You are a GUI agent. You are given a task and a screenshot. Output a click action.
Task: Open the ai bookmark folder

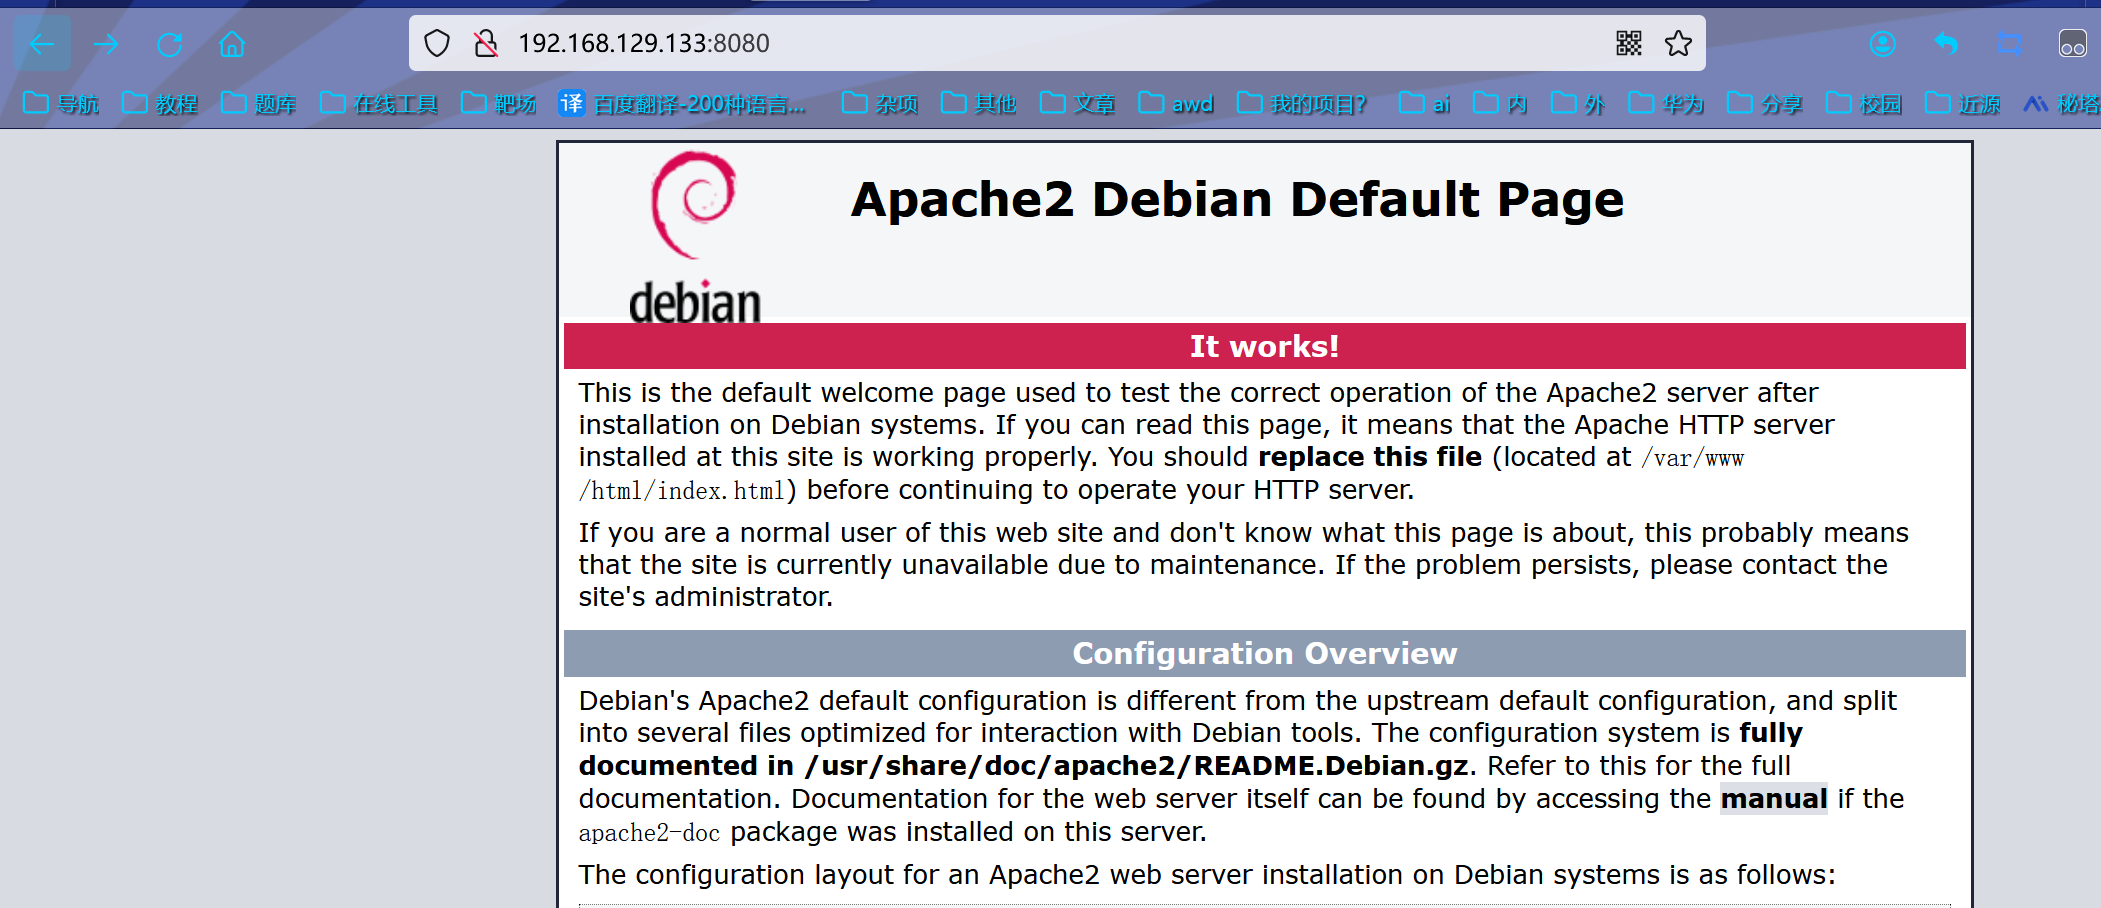pos(1425,103)
